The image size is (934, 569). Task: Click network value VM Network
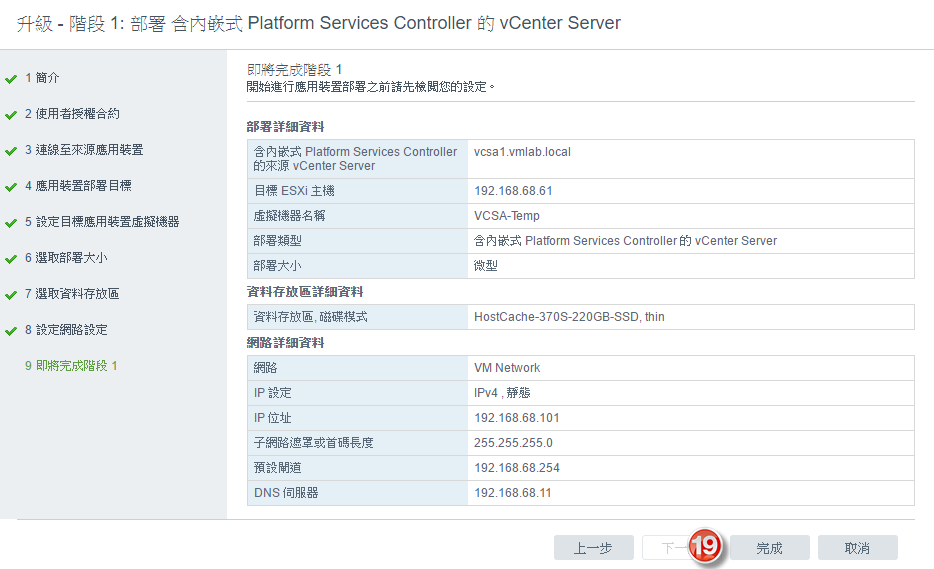pyautogui.click(x=507, y=368)
